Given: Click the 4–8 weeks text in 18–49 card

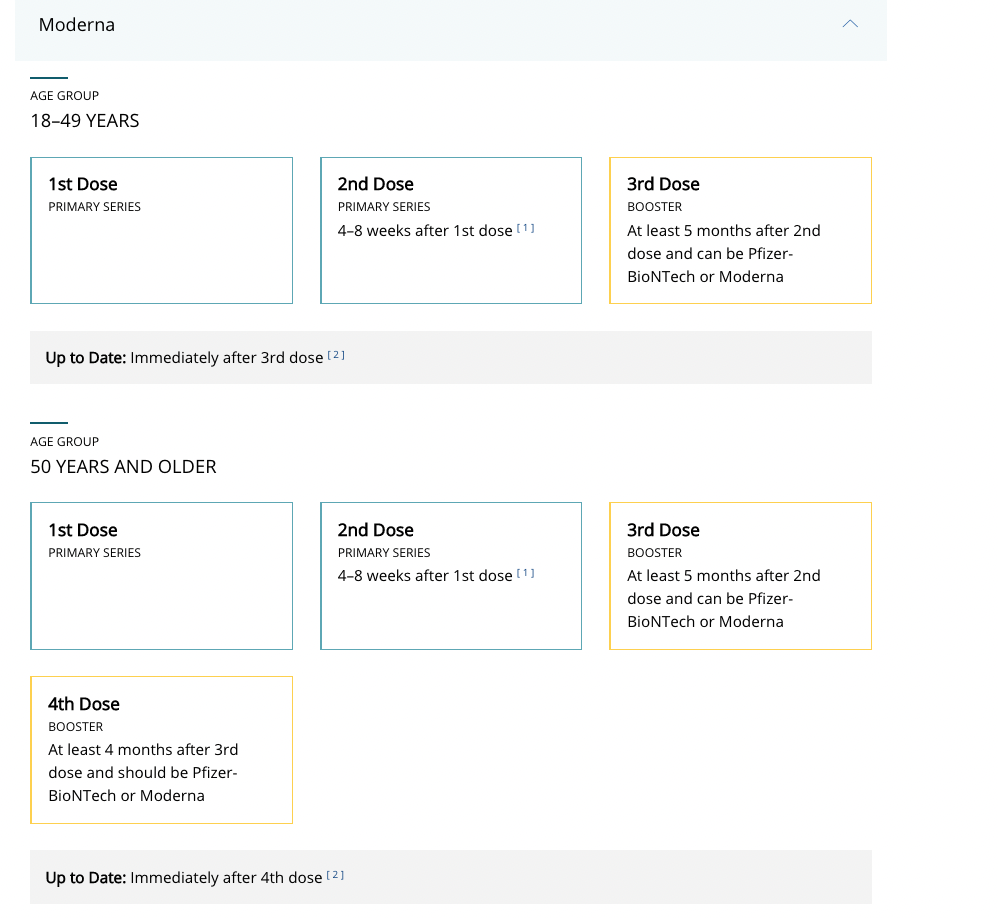Looking at the screenshot, I should click(425, 230).
